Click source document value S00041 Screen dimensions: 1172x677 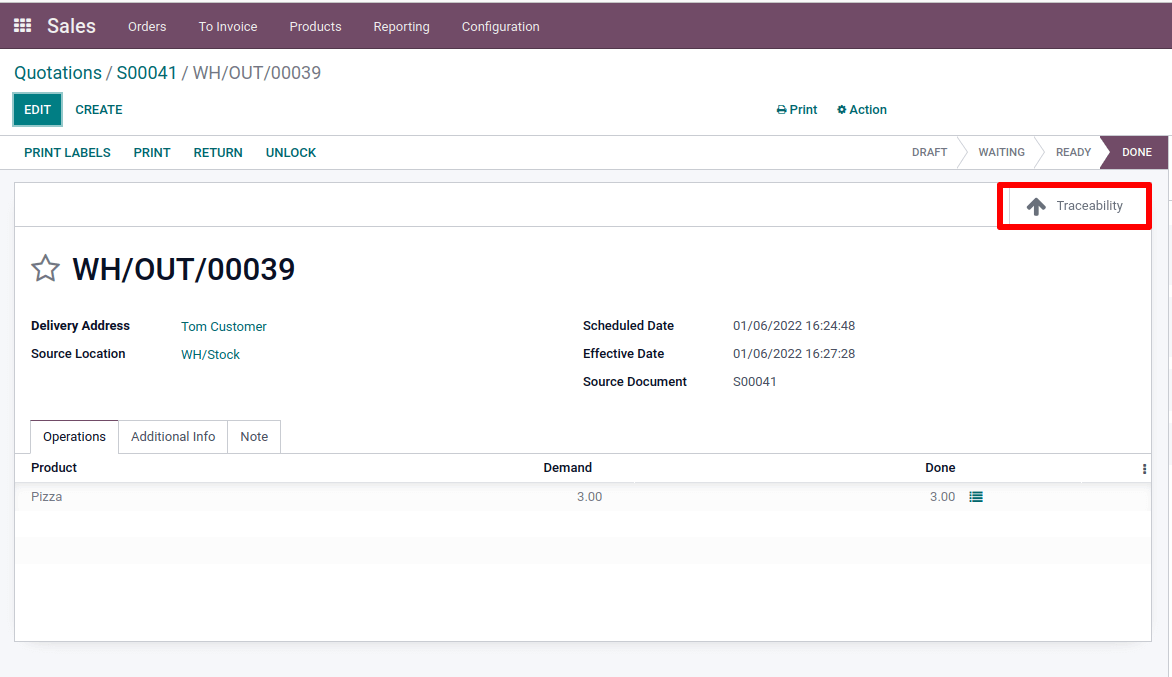[754, 382]
